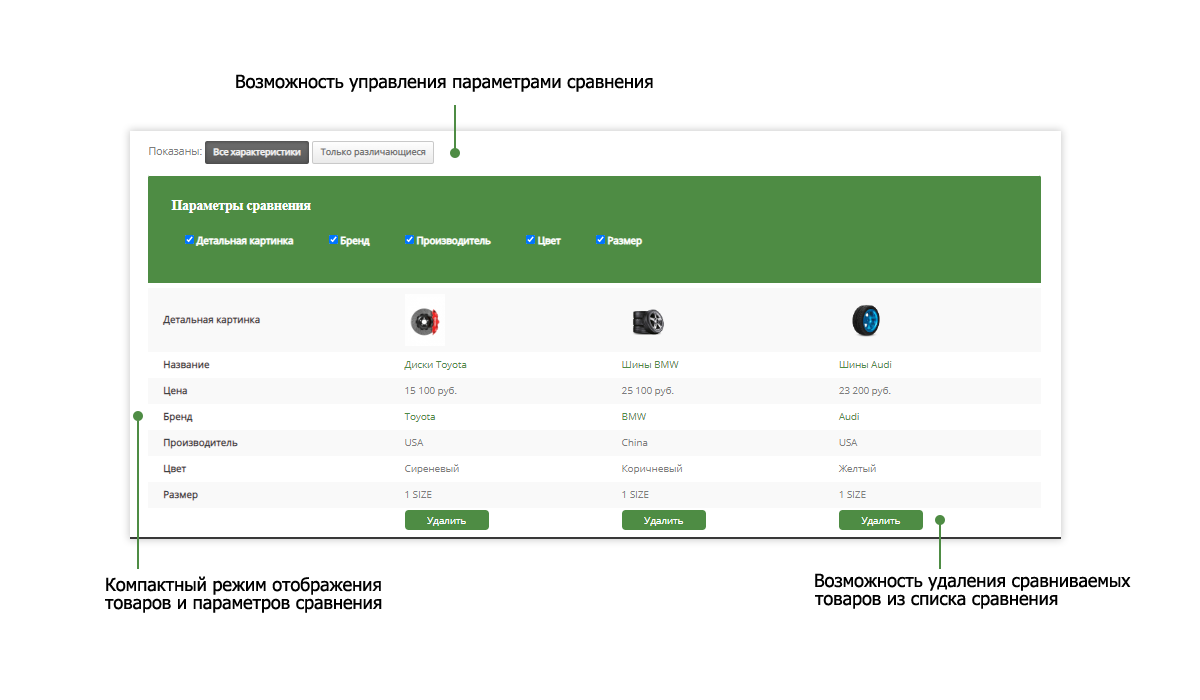
Task: Open the 'Шины Audi' product link
Action: 865,365
